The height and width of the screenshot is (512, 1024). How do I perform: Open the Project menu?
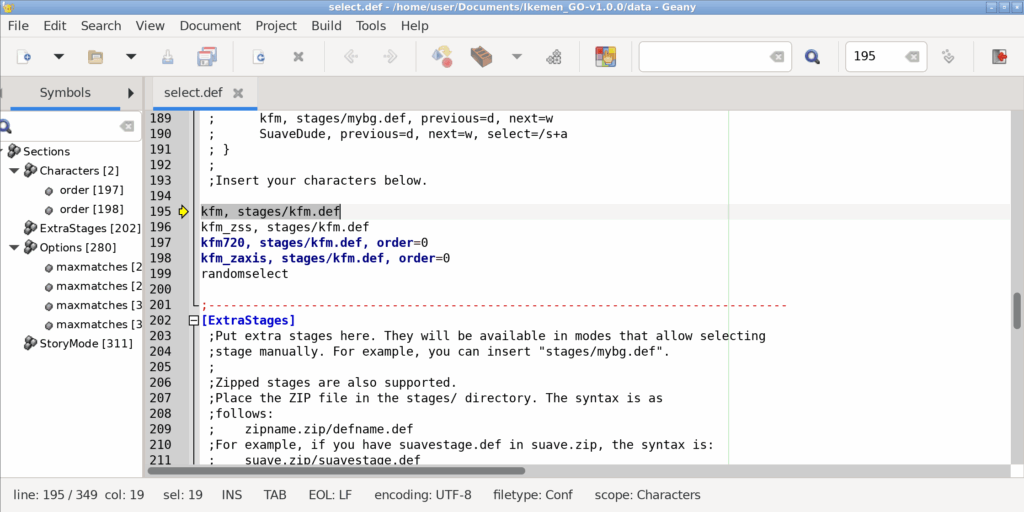276,25
